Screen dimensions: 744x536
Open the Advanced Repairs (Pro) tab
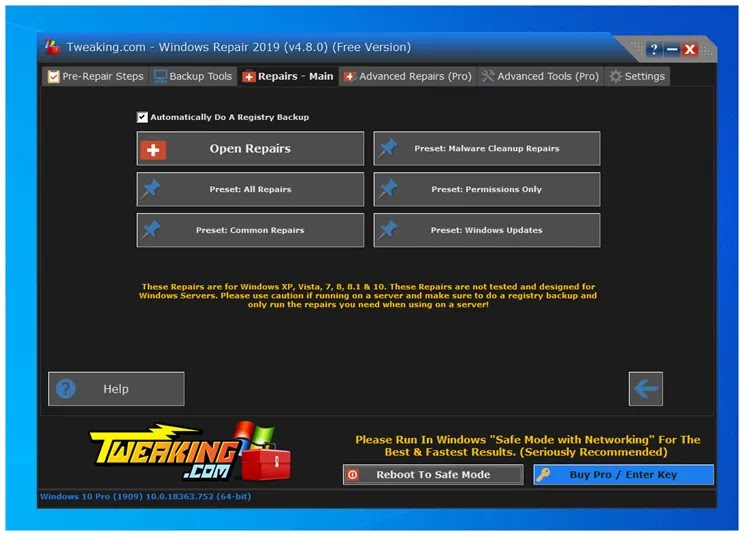tap(408, 76)
